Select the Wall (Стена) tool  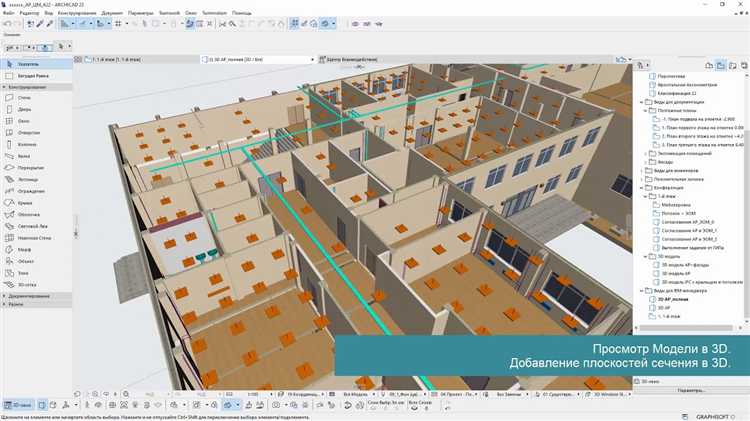(36, 97)
